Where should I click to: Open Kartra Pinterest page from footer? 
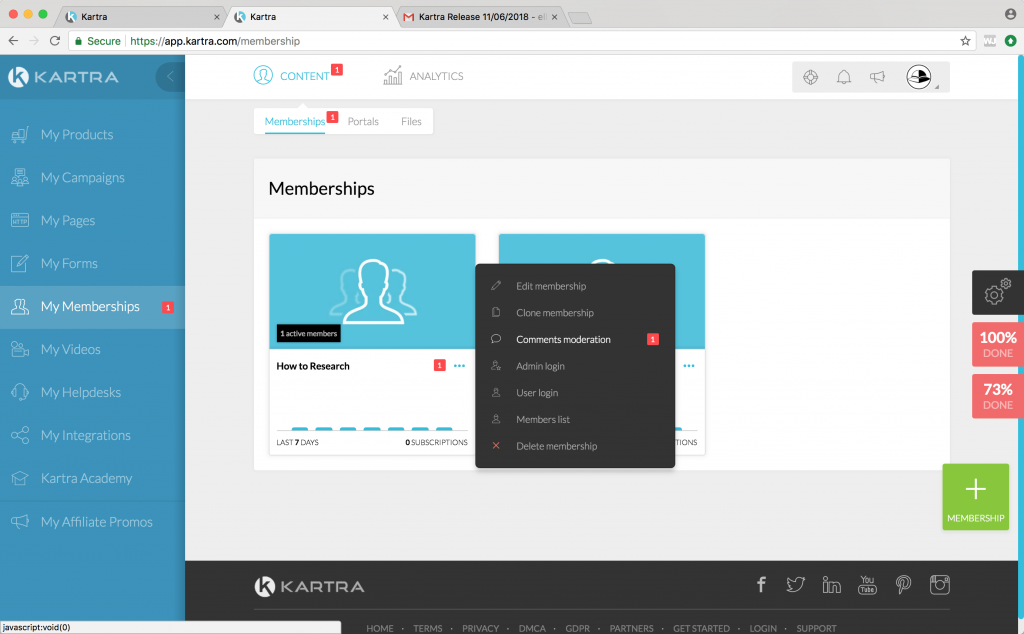[903, 584]
